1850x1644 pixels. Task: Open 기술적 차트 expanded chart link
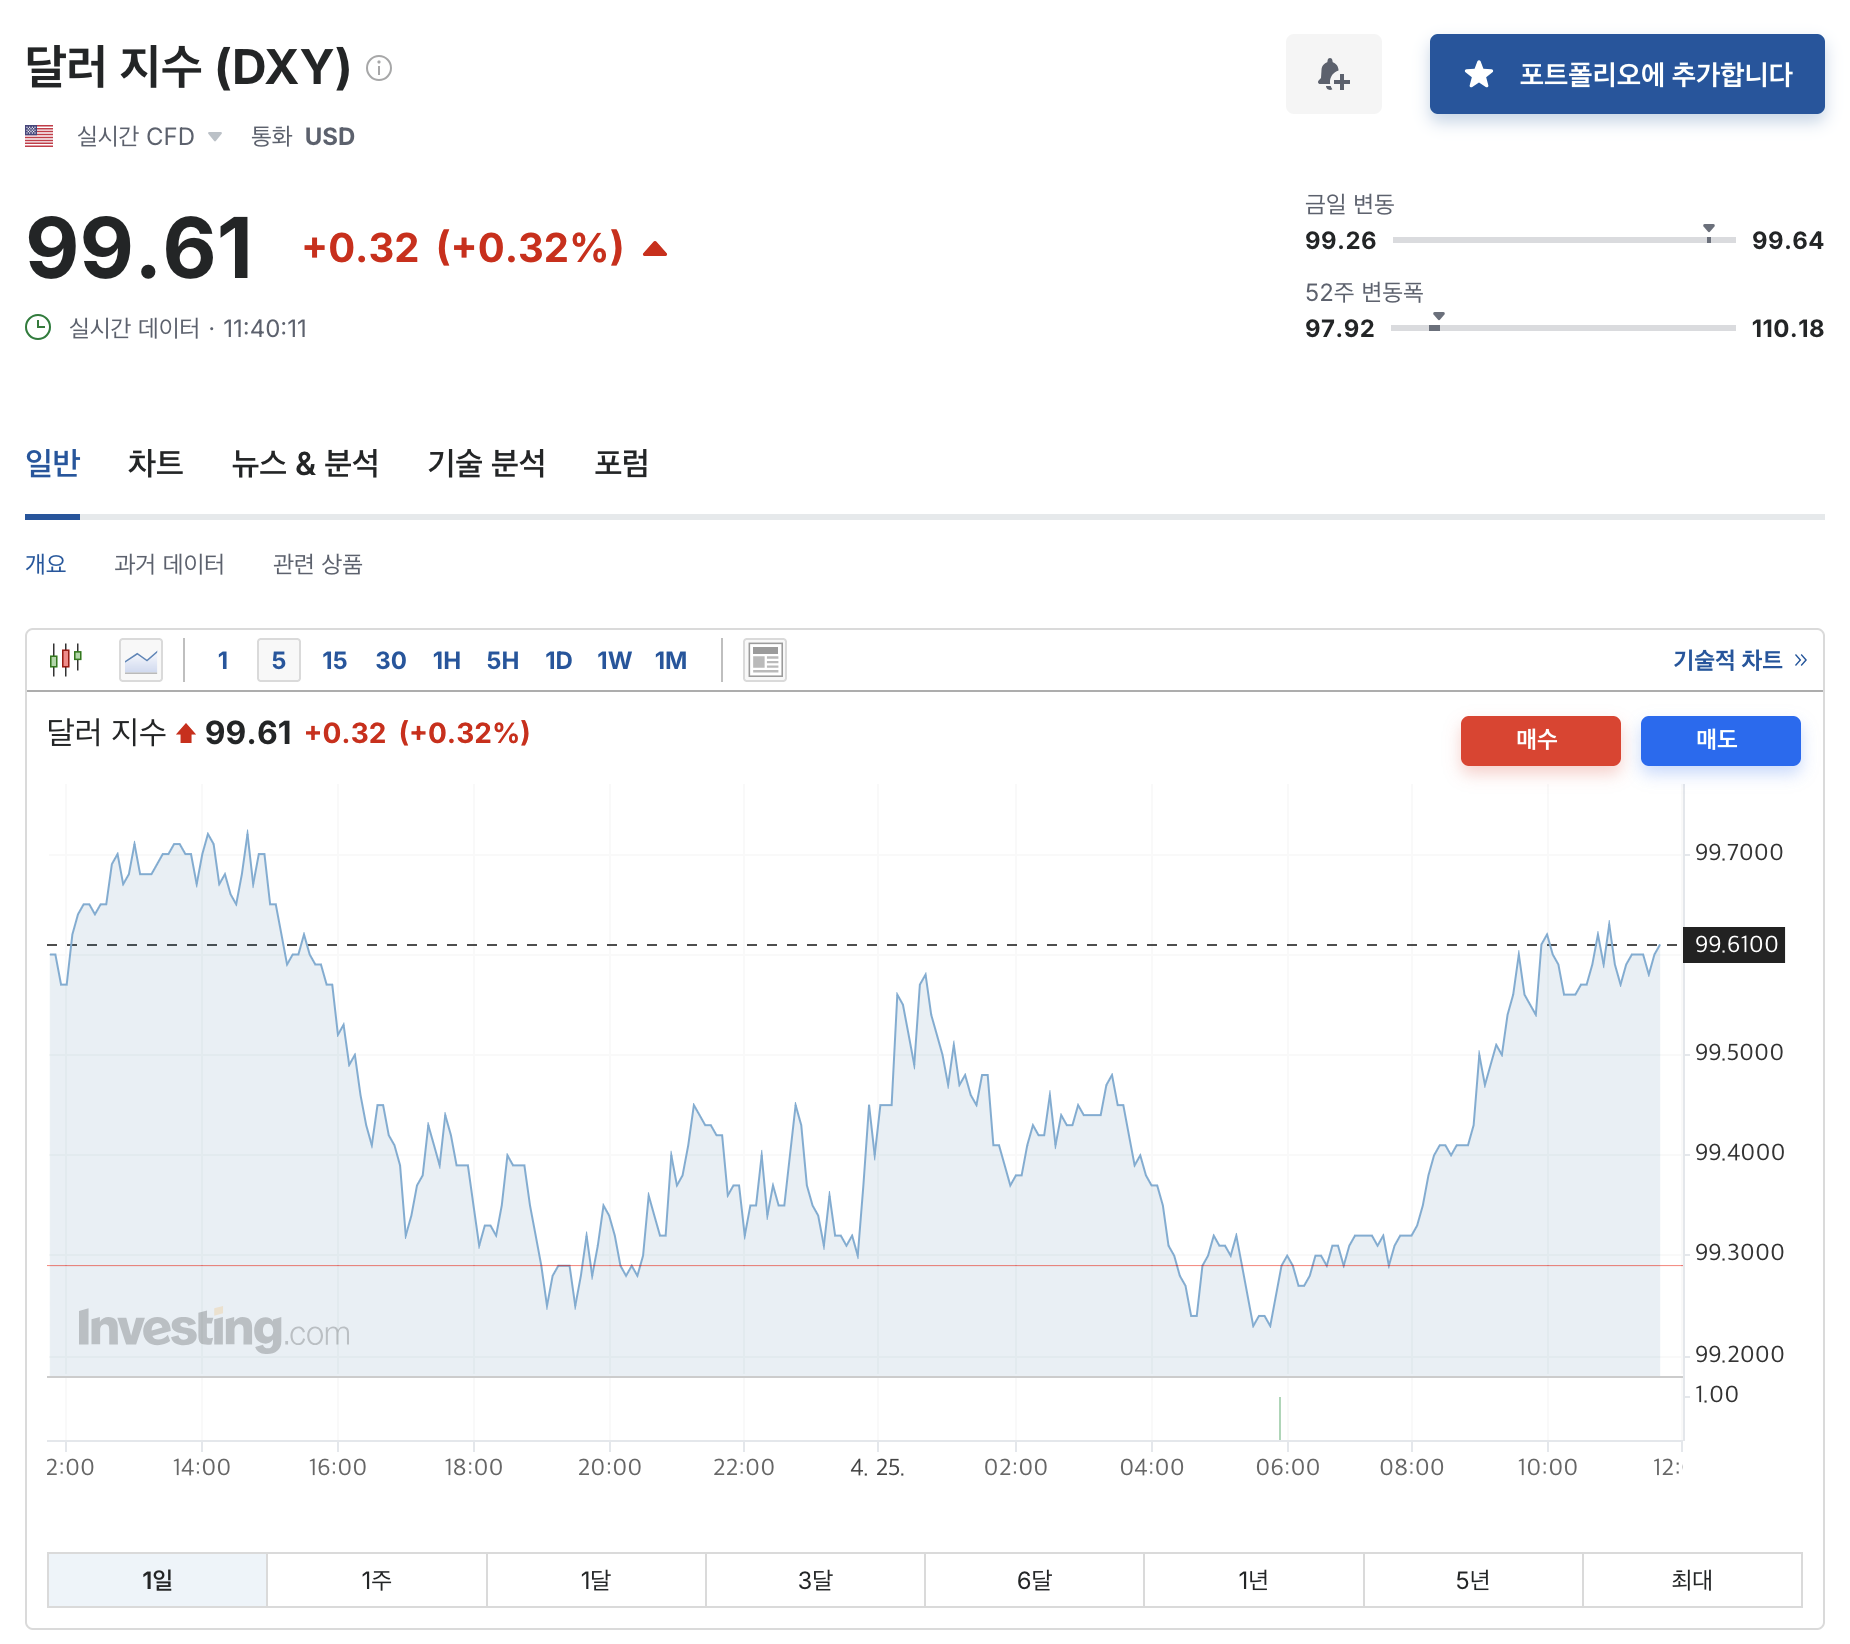[x=1740, y=660]
